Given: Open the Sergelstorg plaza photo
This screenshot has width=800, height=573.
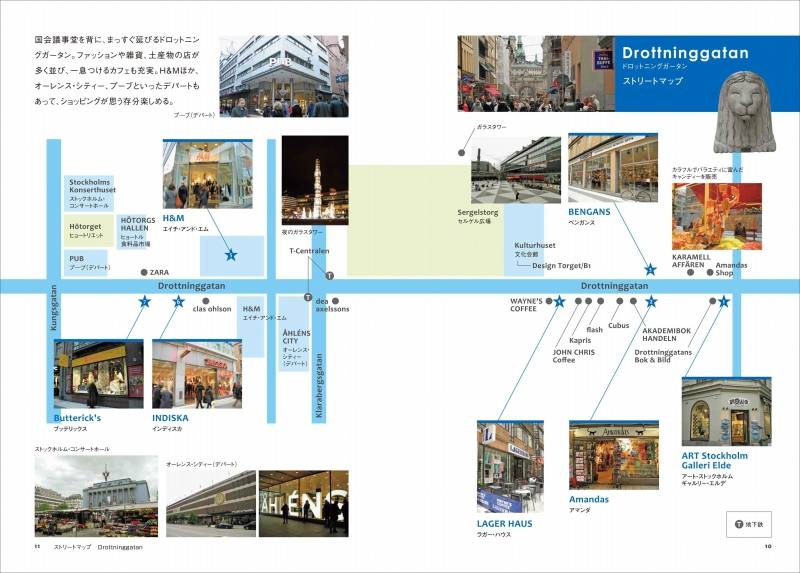Looking at the screenshot, I should [515, 170].
